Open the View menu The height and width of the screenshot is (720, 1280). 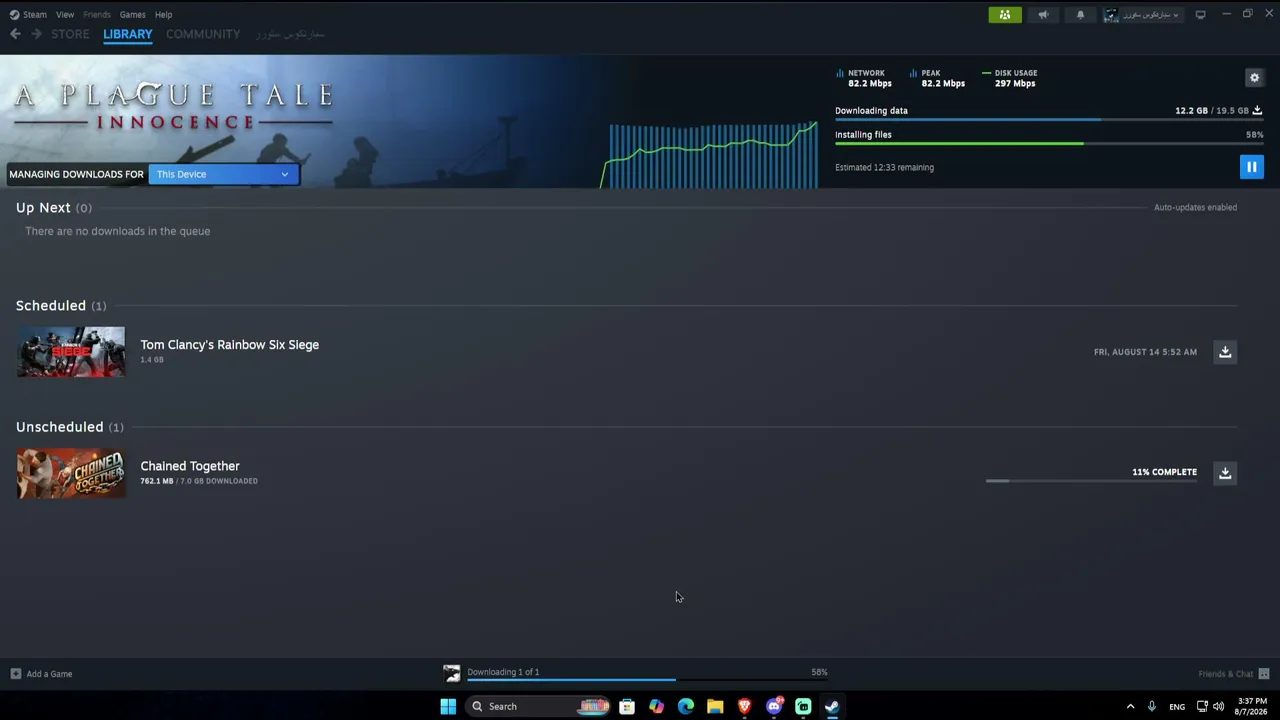65,14
